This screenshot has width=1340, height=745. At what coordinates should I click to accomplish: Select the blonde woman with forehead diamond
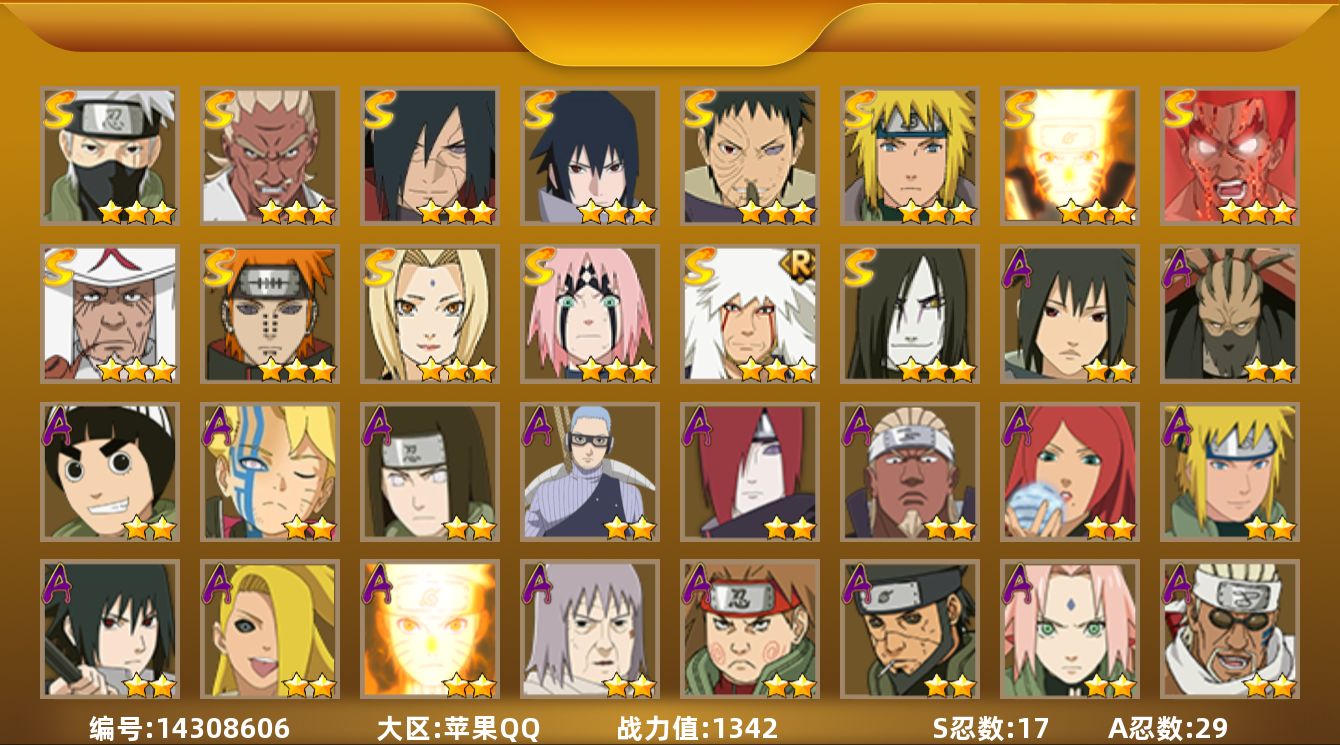click(x=430, y=314)
